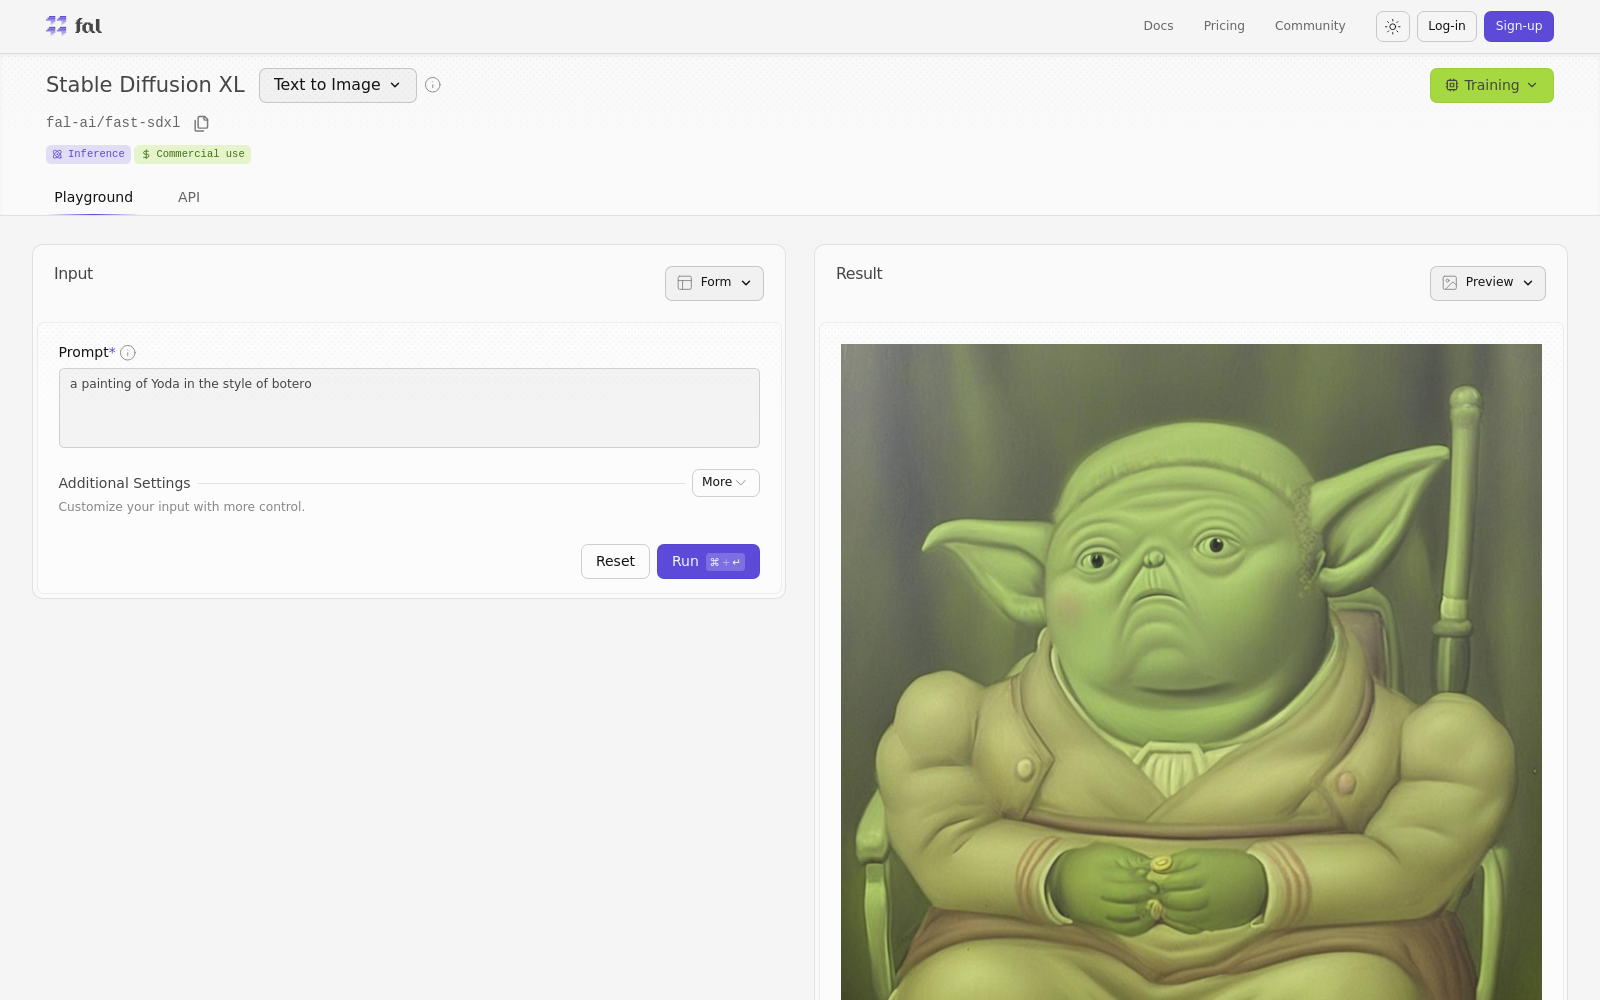Click the Inference tag badge

pos(88,154)
